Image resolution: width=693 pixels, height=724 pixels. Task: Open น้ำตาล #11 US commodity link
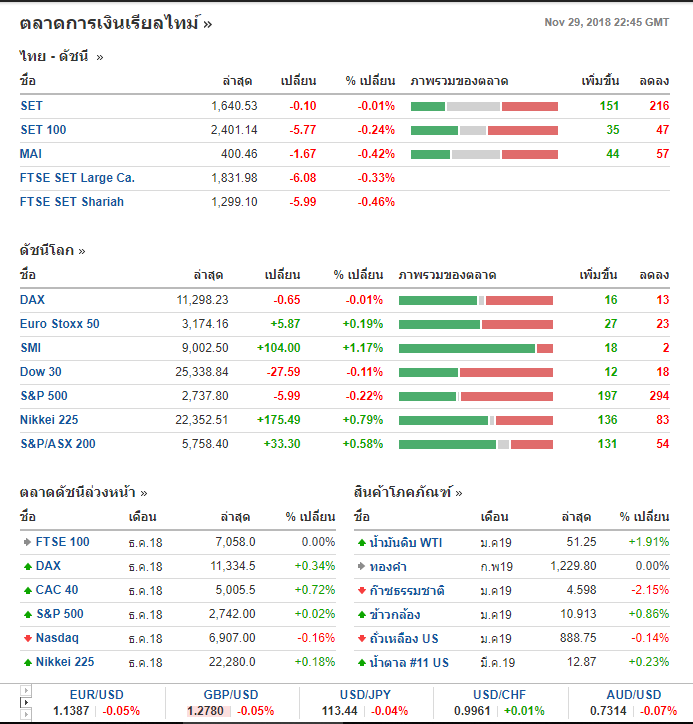coord(409,663)
